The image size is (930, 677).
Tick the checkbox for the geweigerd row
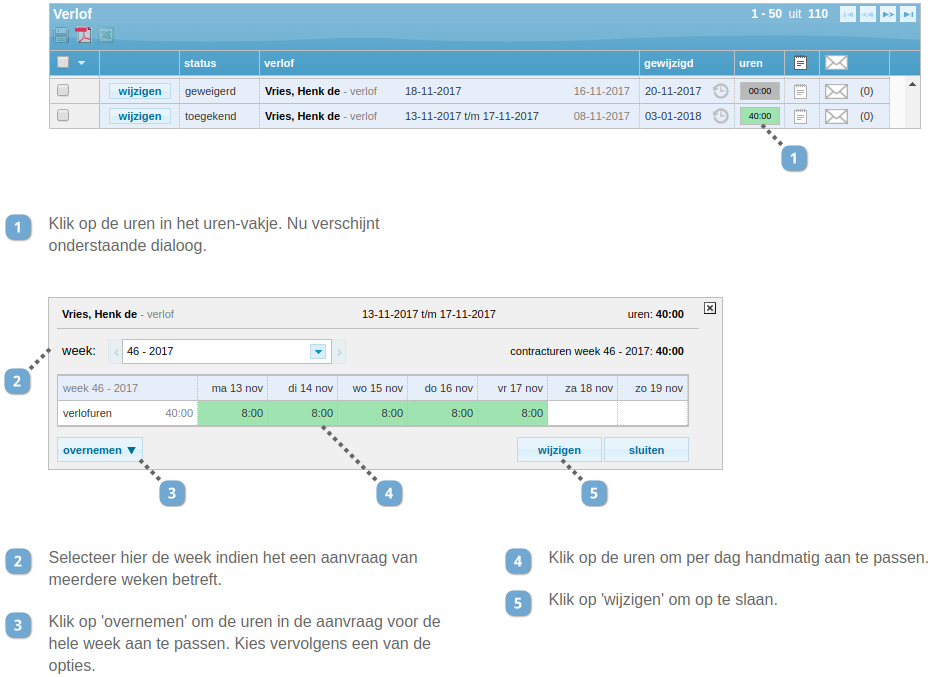(x=63, y=91)
